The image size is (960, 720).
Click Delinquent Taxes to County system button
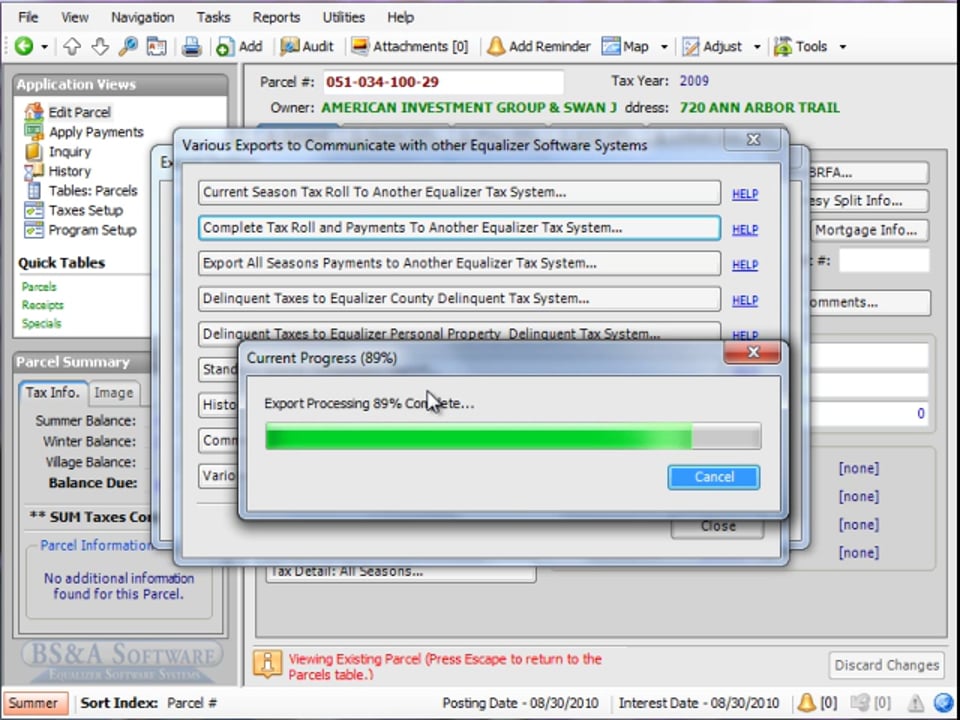459,299
